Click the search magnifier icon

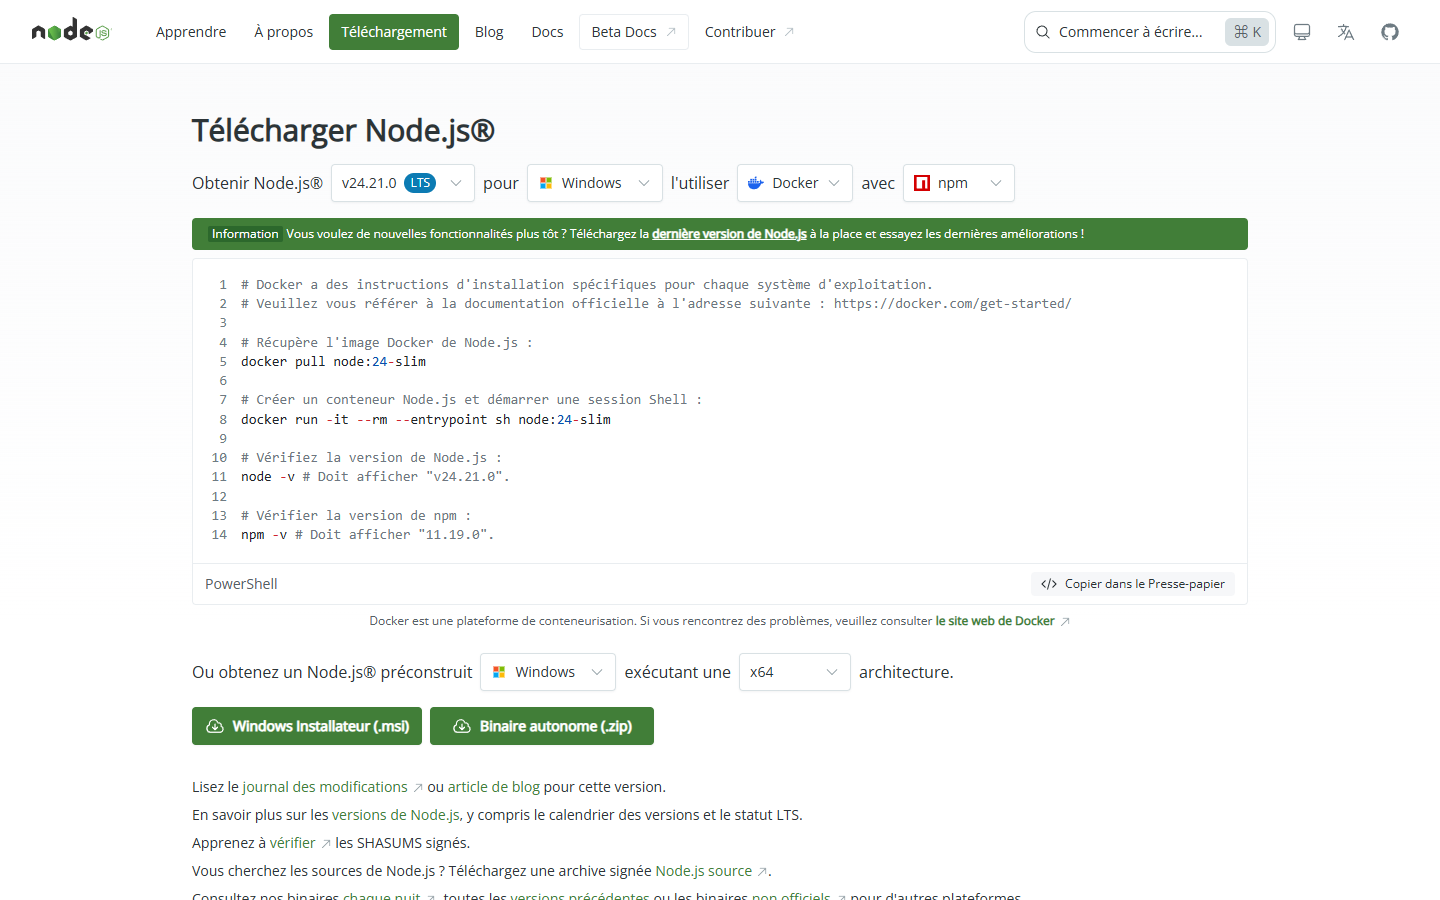pyautogui.click(x=1043, y=32)
